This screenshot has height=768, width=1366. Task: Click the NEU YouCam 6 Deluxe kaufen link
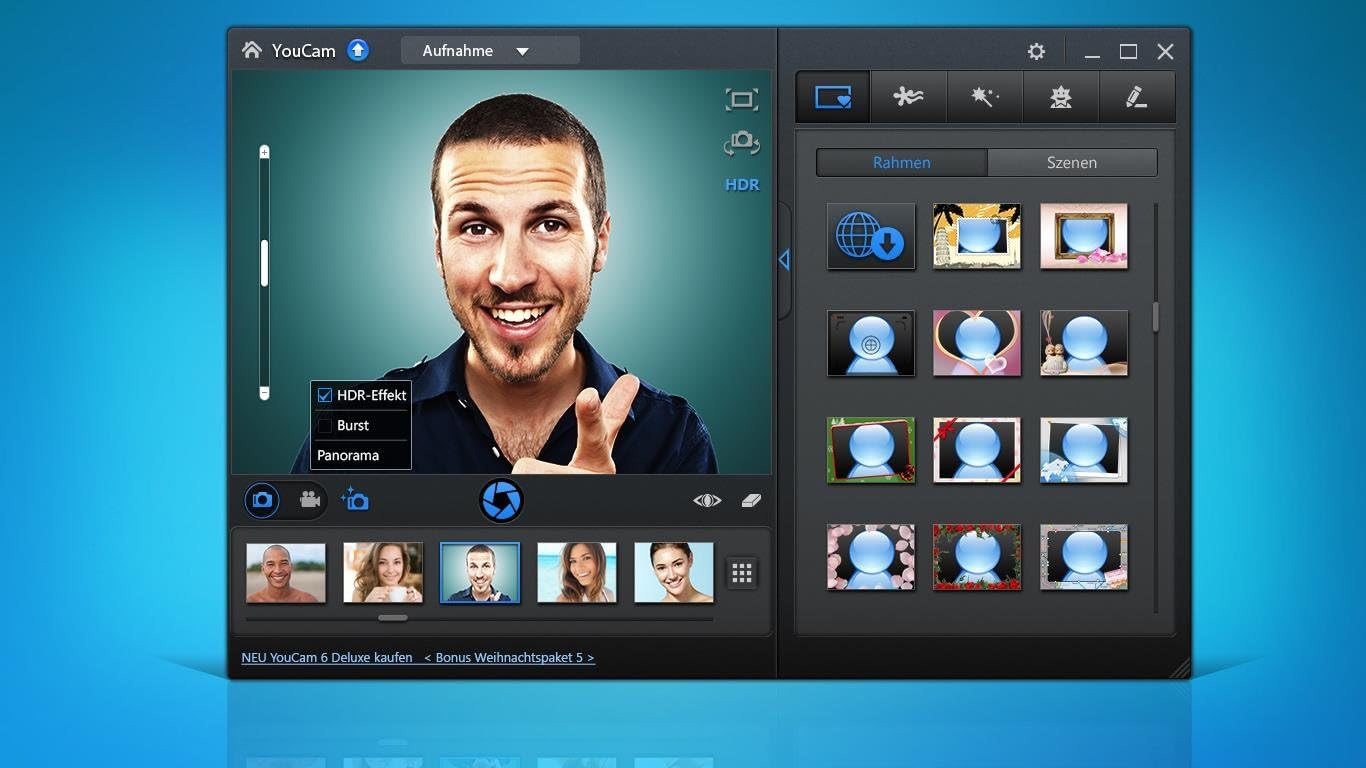pyautogui.click(x=327, y=658)
